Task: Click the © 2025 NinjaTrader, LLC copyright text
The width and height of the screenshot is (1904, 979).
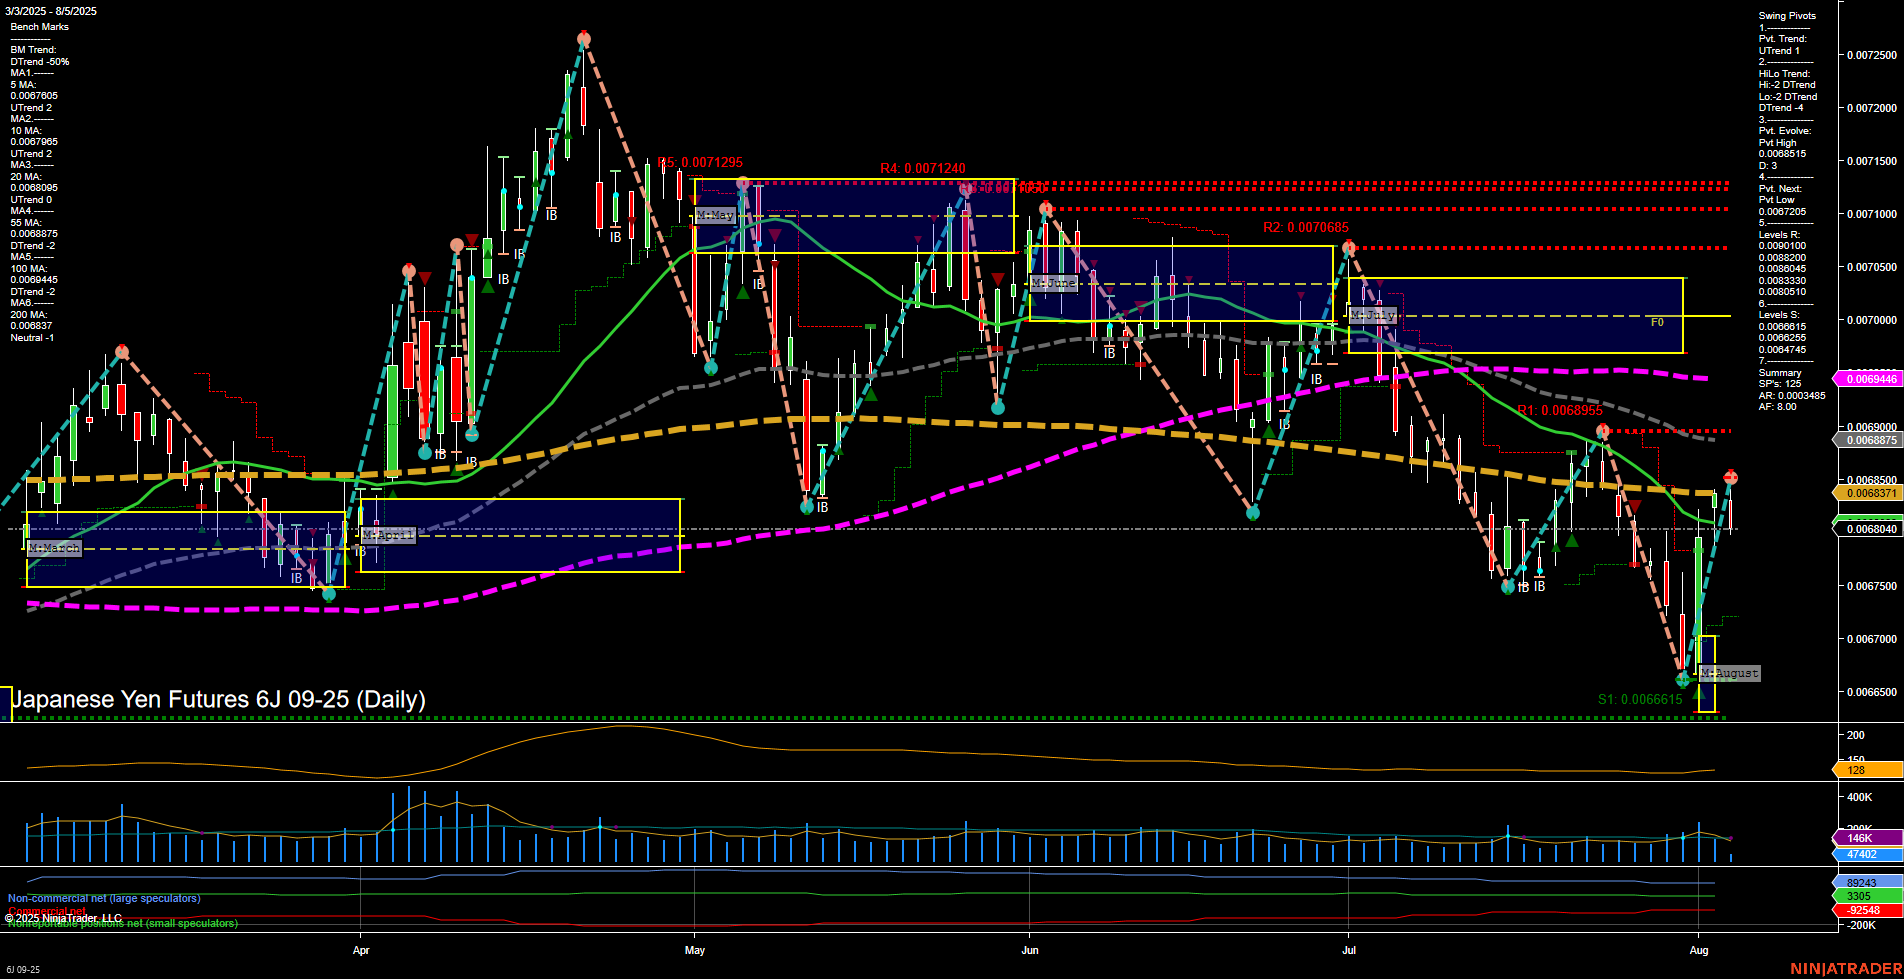Action: tap(61, 916)
